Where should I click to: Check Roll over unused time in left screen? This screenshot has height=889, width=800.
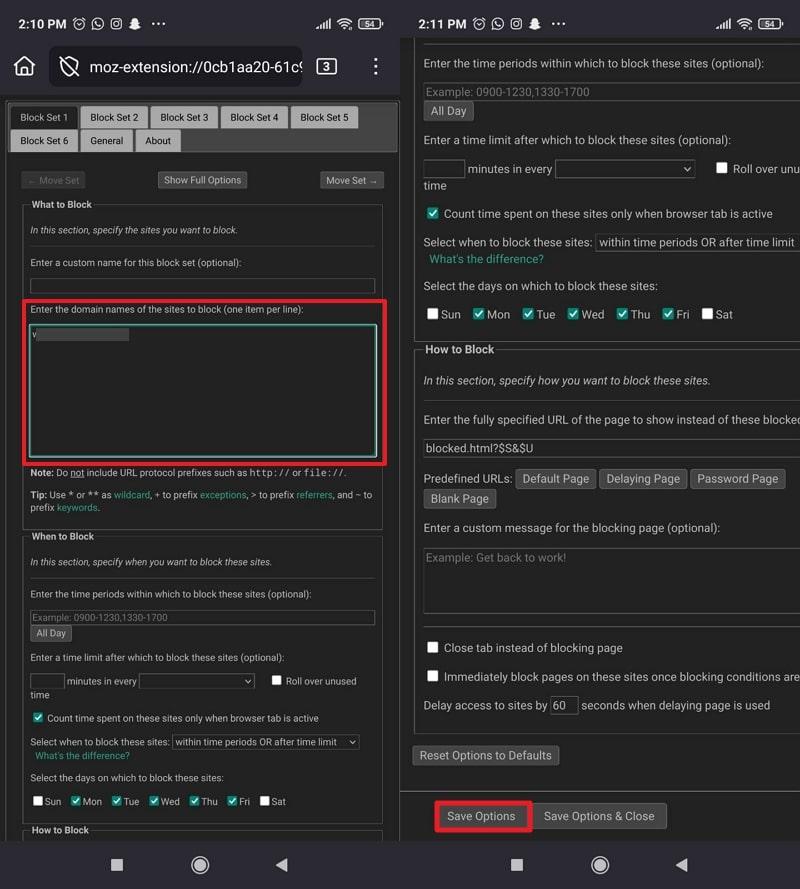(277, 681)
